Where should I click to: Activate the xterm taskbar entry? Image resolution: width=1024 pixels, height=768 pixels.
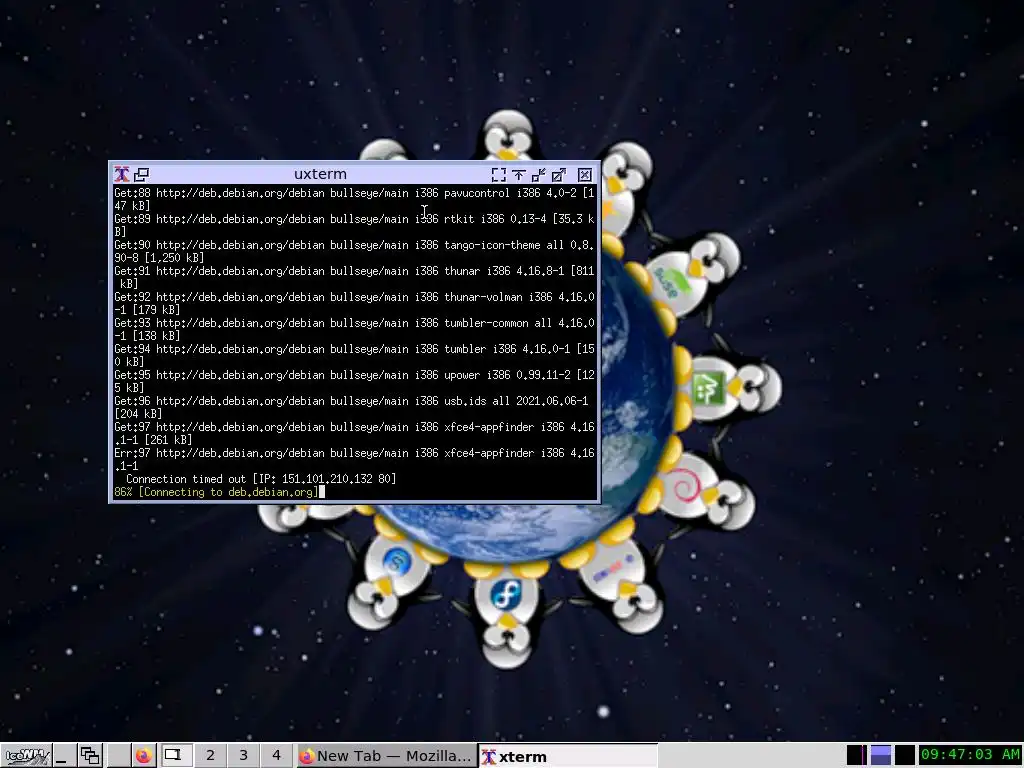(x=567, y=756)
